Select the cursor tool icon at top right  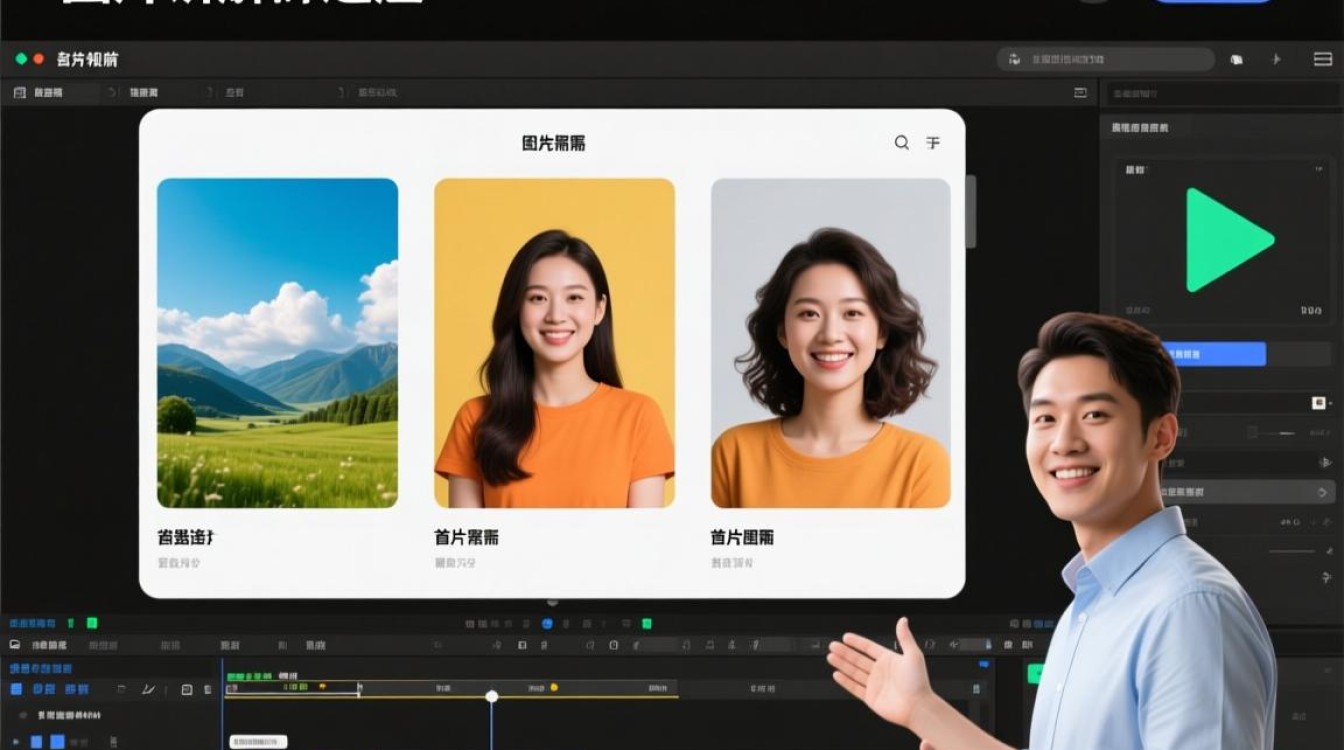click(x=1276, y=59)
